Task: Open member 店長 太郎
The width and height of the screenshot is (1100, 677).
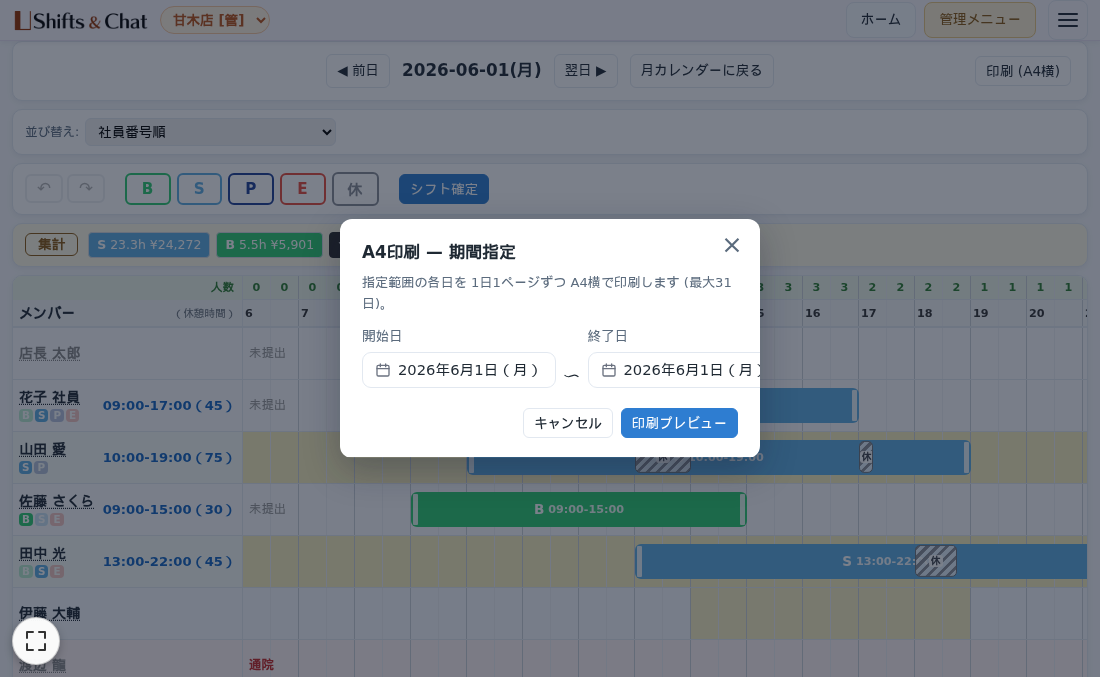Action: pos(49,353)
